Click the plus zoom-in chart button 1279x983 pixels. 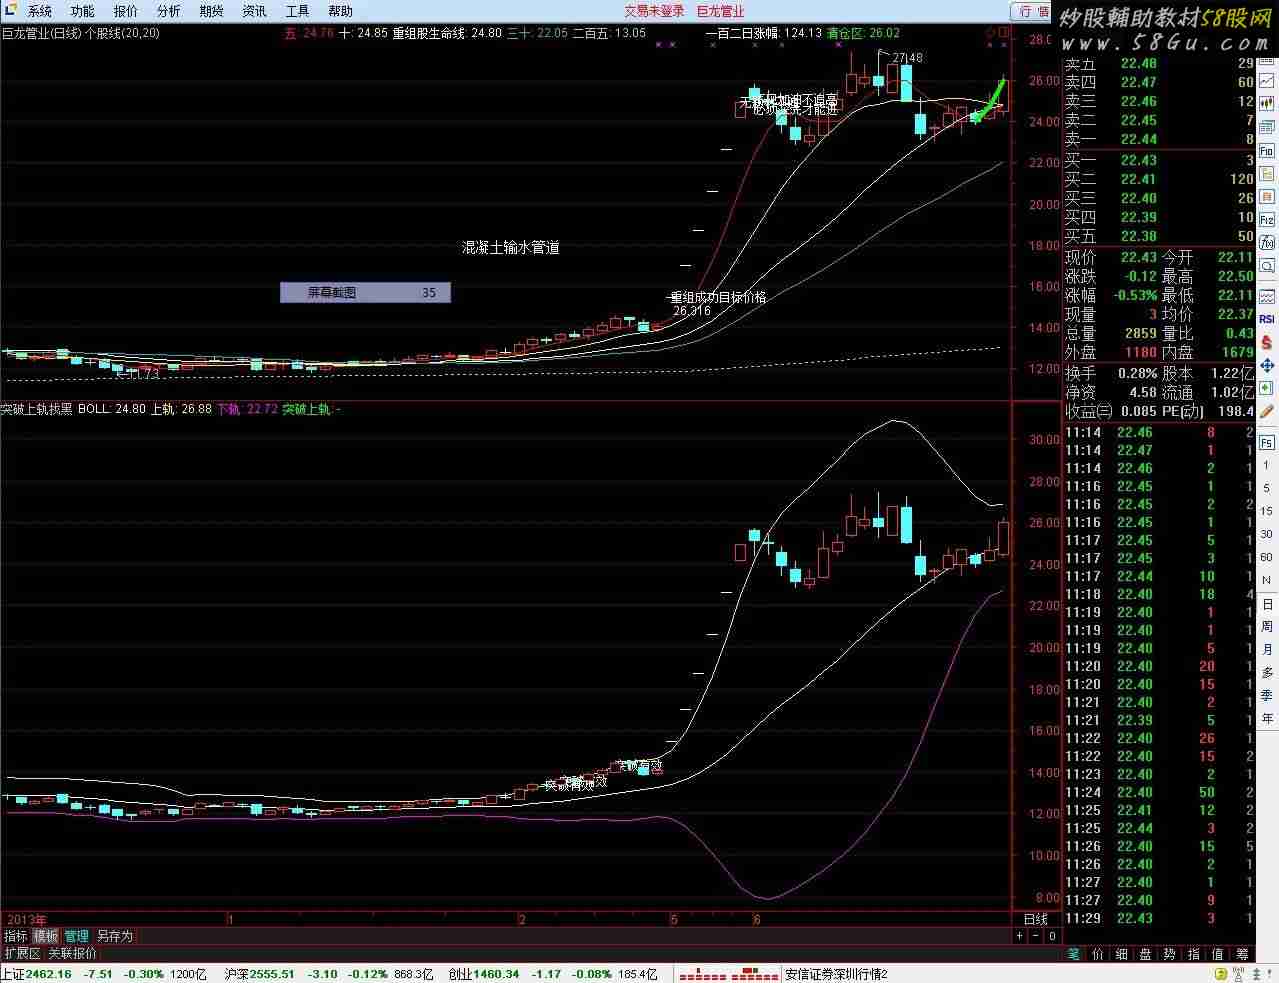point(1020,936)
